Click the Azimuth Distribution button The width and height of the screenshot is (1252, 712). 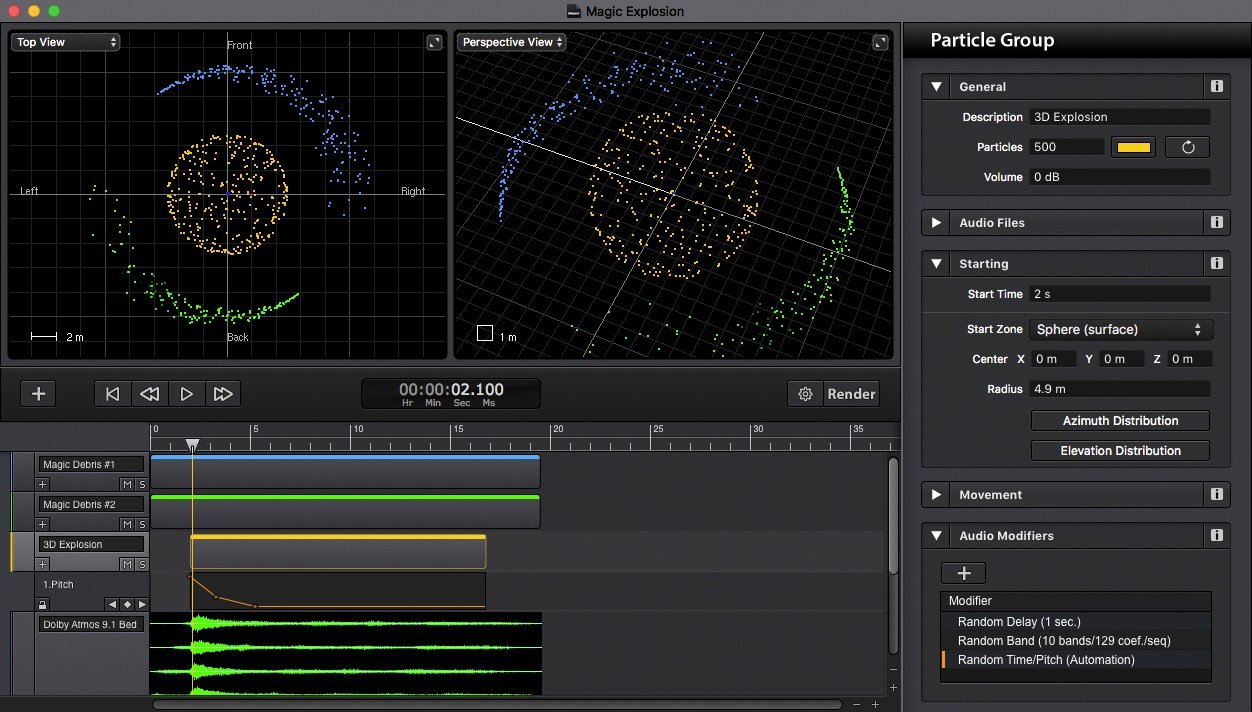(x=1120, y=421)
